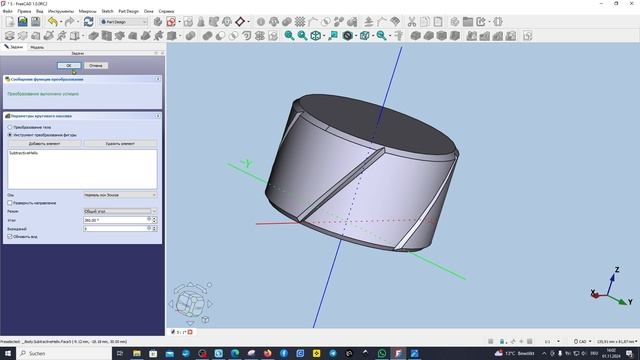The width and height of the screenshot is (640, 360).
Task: Open the Task View taskbar icon
Action: tap(120, 353)
